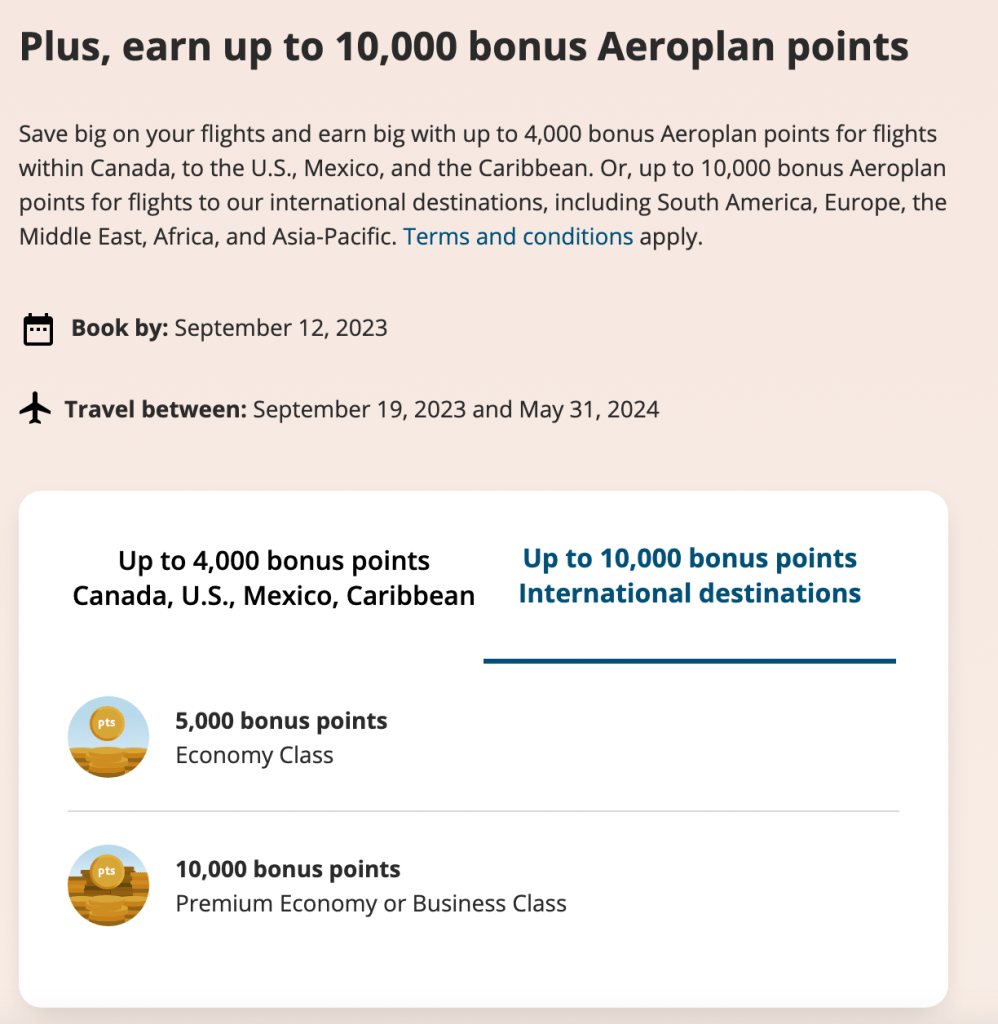Click the word "apply." after the Terms link
This screenshot has height=1024, width=998.
(x=671, y=237)
